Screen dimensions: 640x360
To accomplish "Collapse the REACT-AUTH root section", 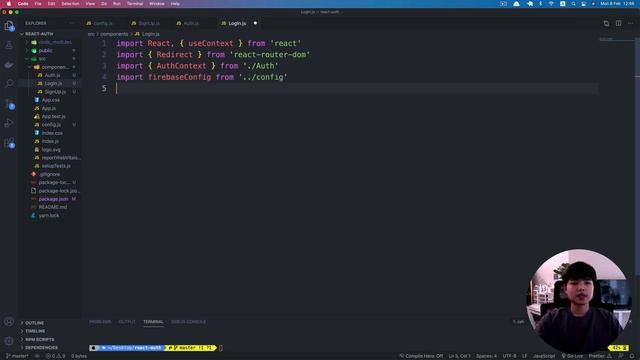I will point(39,34).
